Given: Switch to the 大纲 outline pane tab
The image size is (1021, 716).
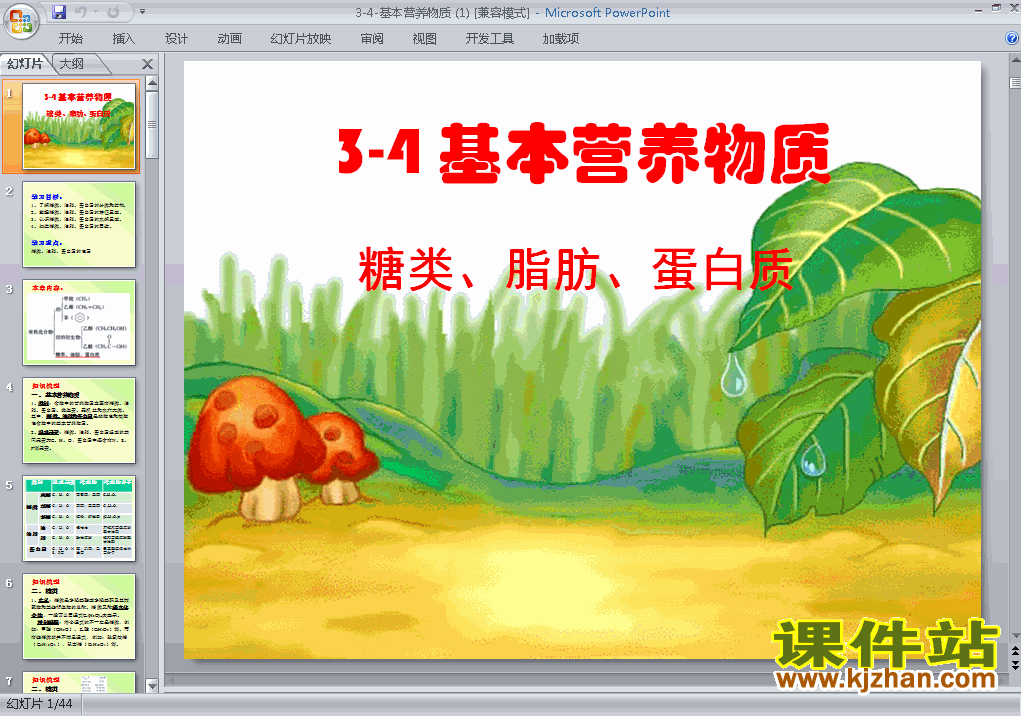Looking at the screenshot, I should (x=72, y=64).
